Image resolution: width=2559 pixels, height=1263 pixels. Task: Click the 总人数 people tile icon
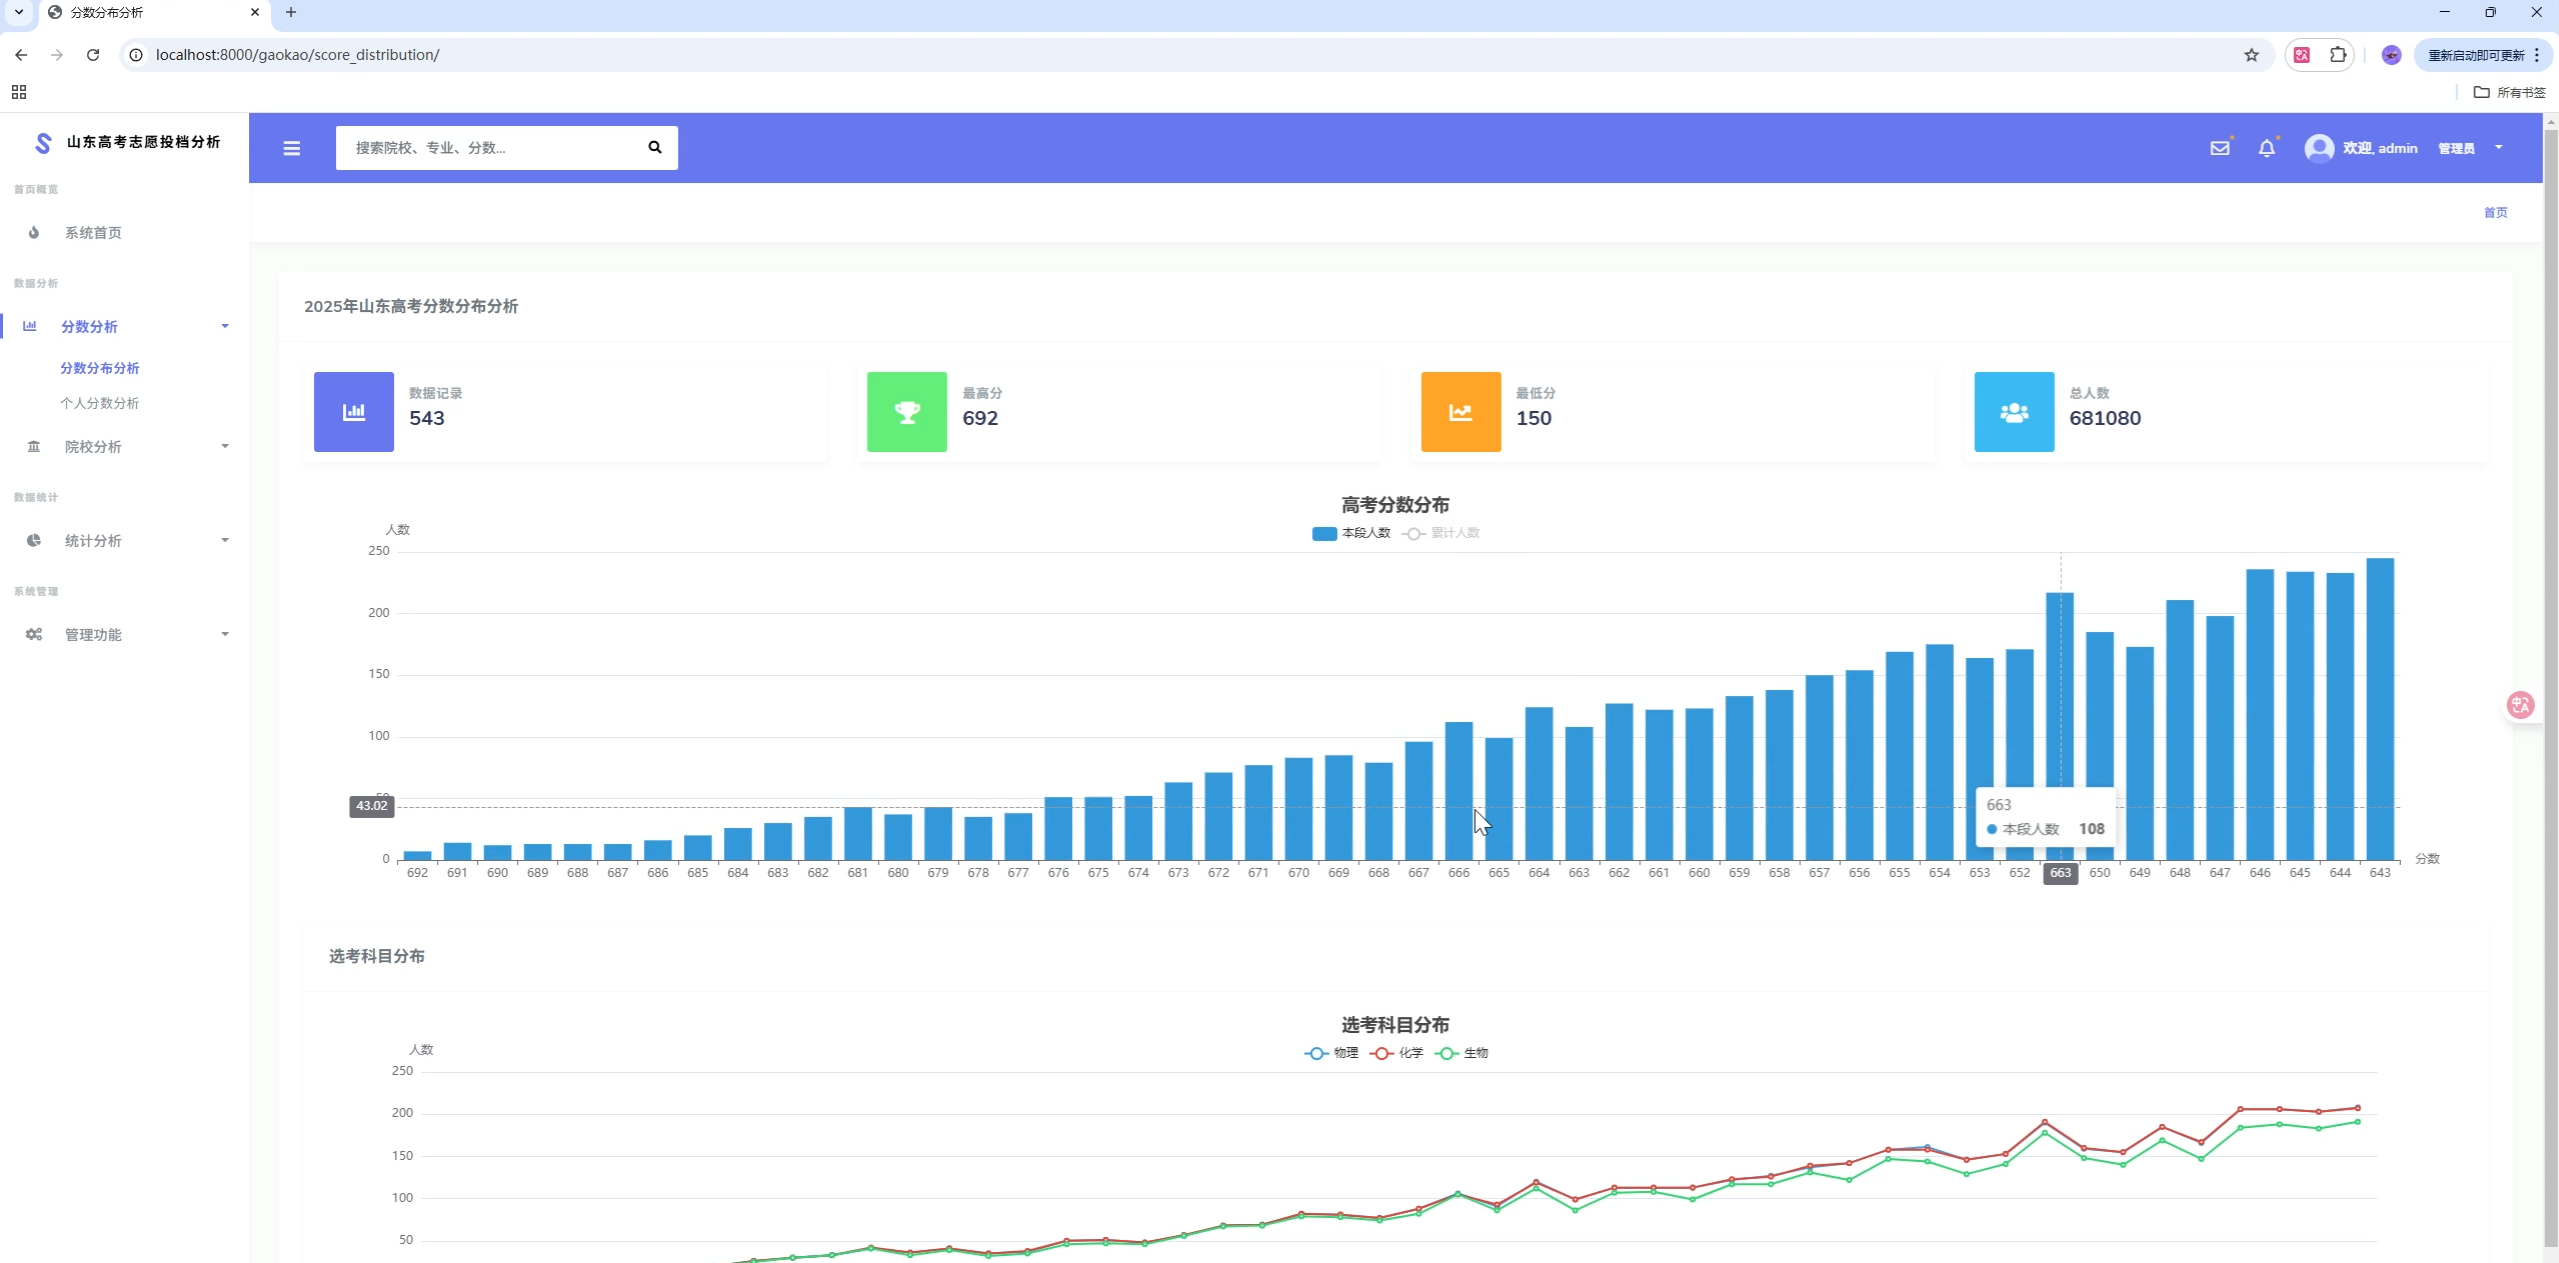click(x=2014, y=412)
